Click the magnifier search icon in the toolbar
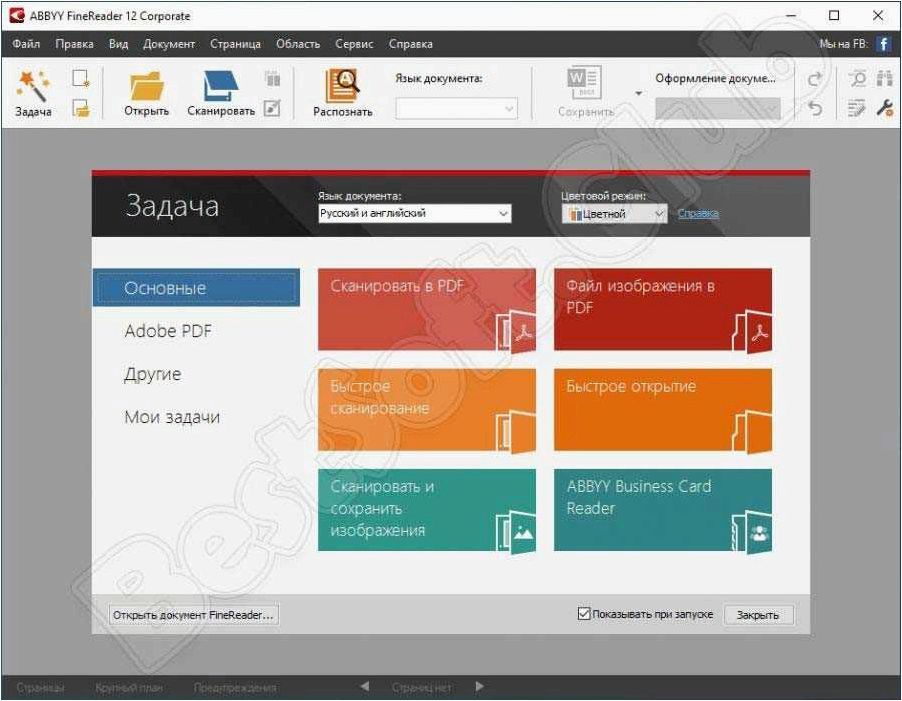Image resolution: width=902 pixels, height=701 pixels. pos(858,79)
